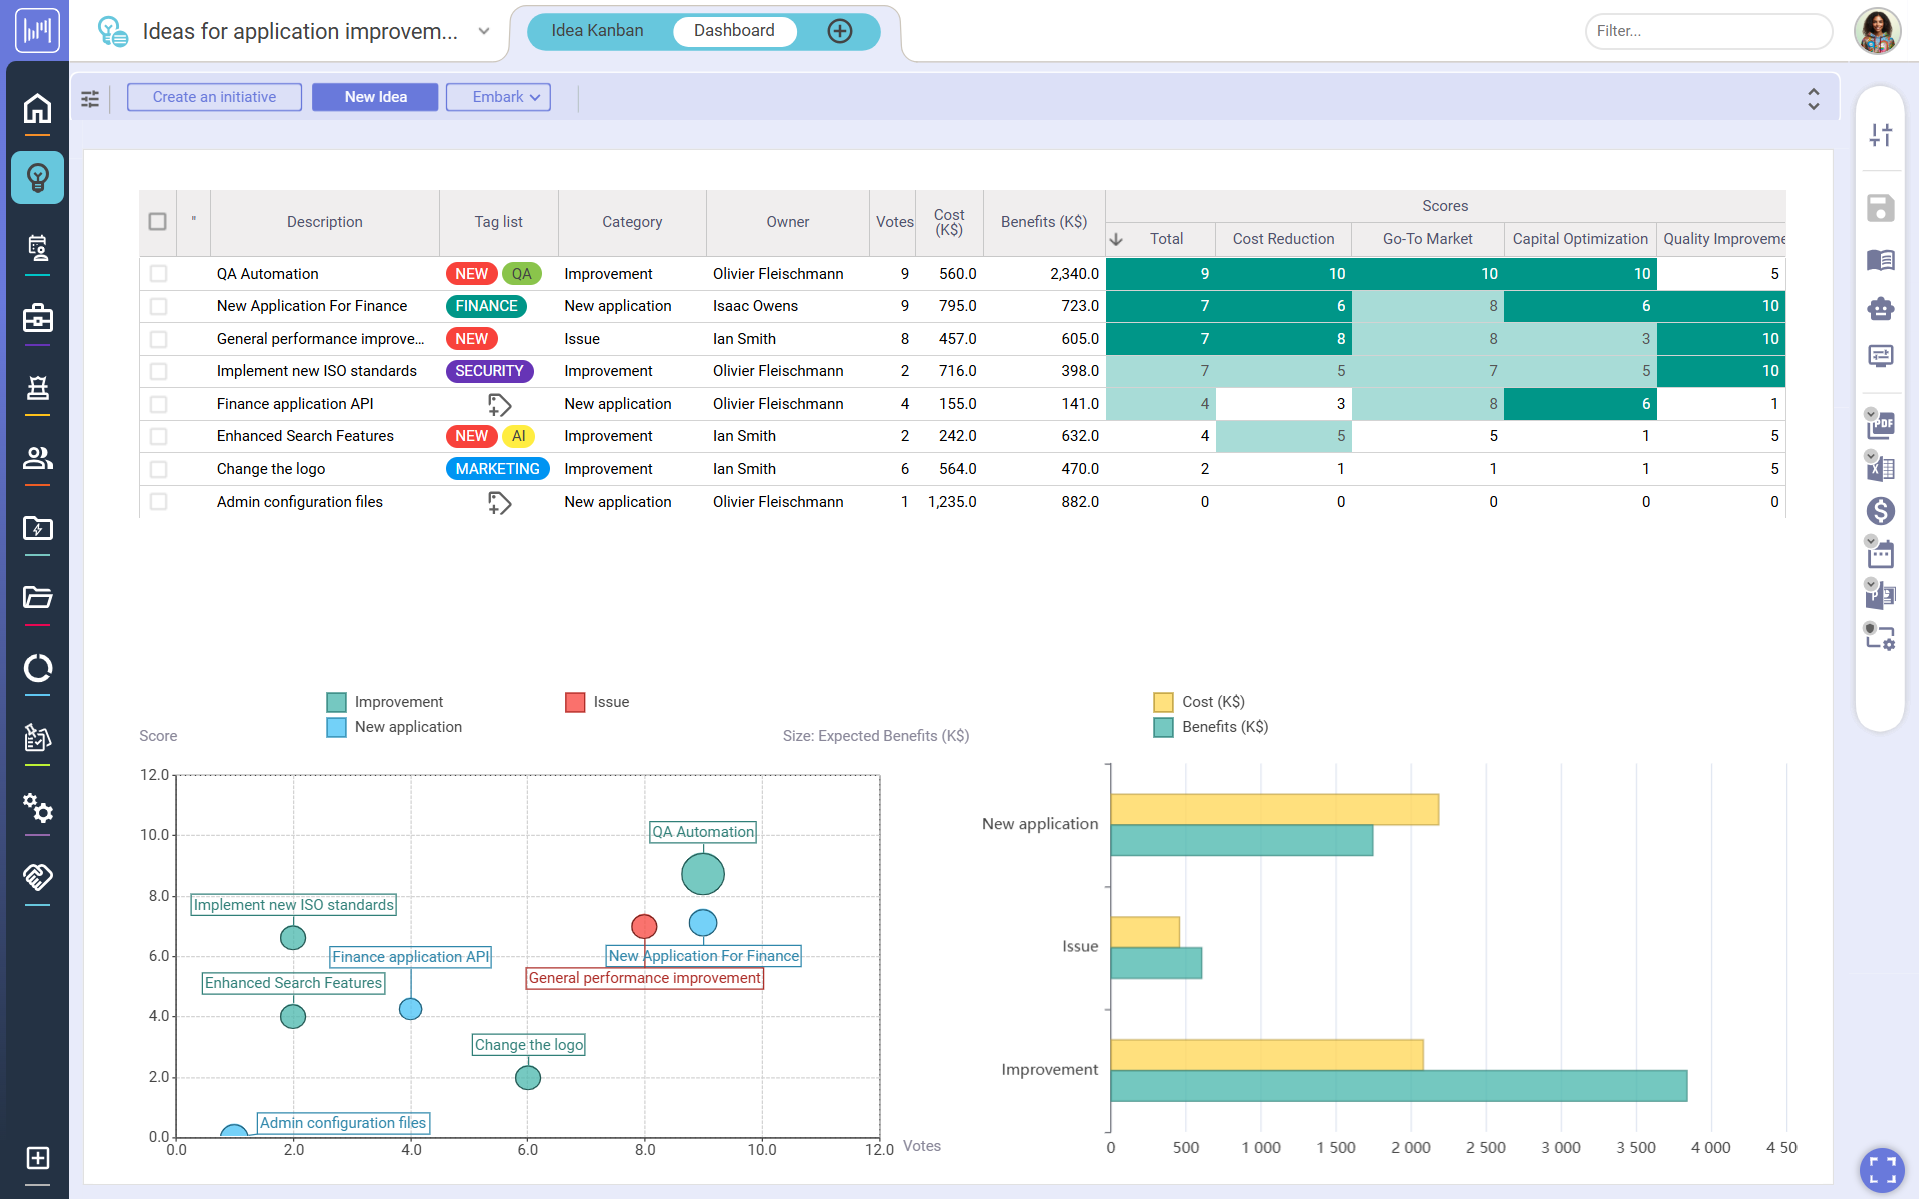Expand the PDF export options chevron

(x=1870, y=413)
